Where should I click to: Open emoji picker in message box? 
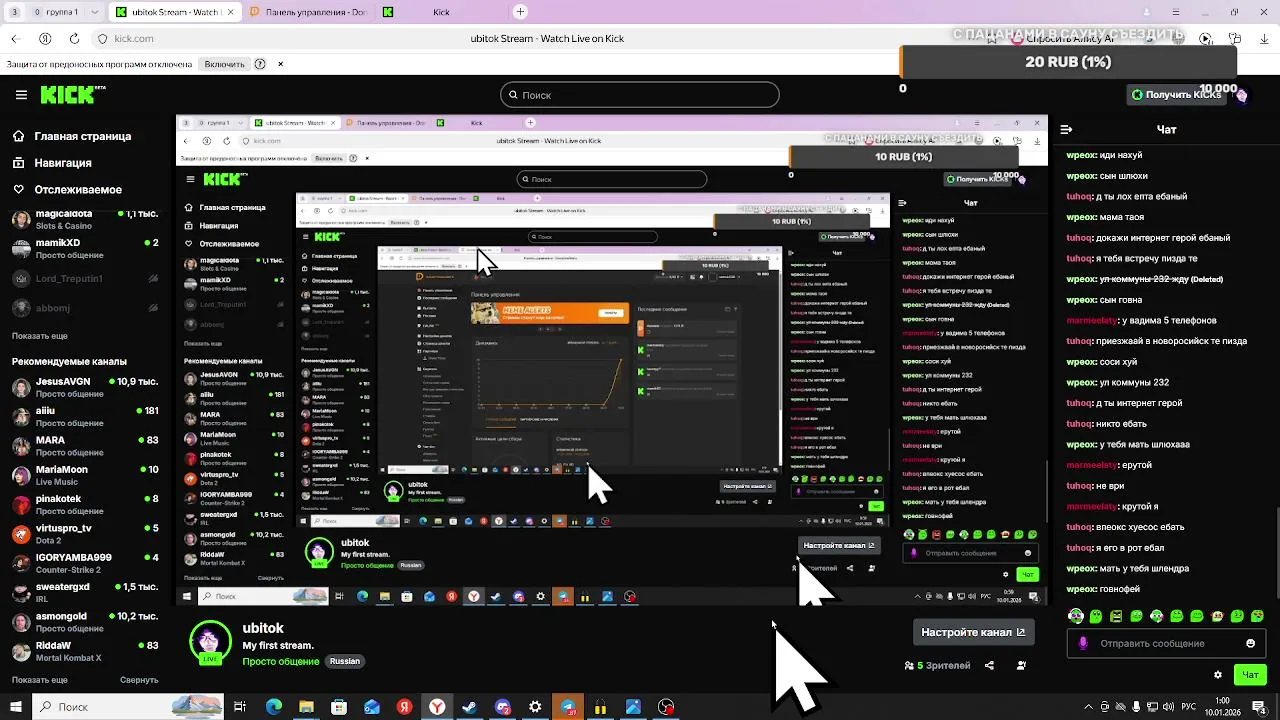1250,643
